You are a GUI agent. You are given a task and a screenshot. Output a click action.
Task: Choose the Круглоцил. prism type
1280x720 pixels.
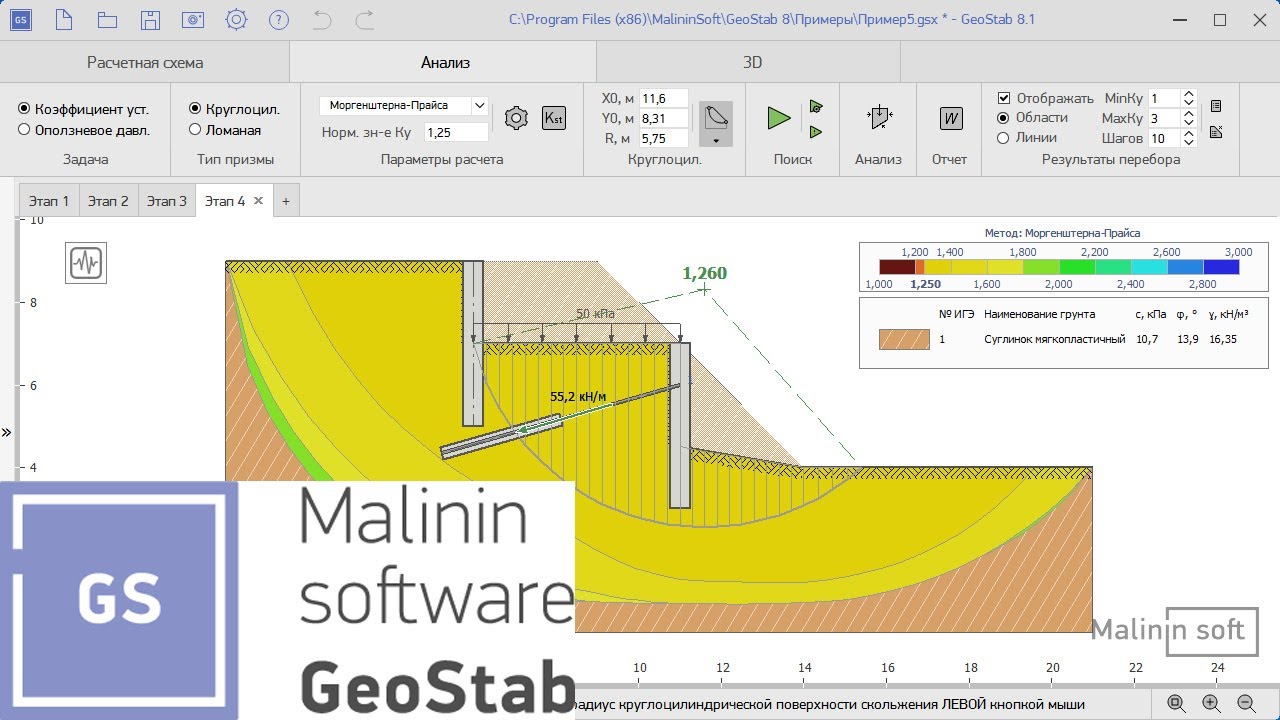[x=195, y=109]
